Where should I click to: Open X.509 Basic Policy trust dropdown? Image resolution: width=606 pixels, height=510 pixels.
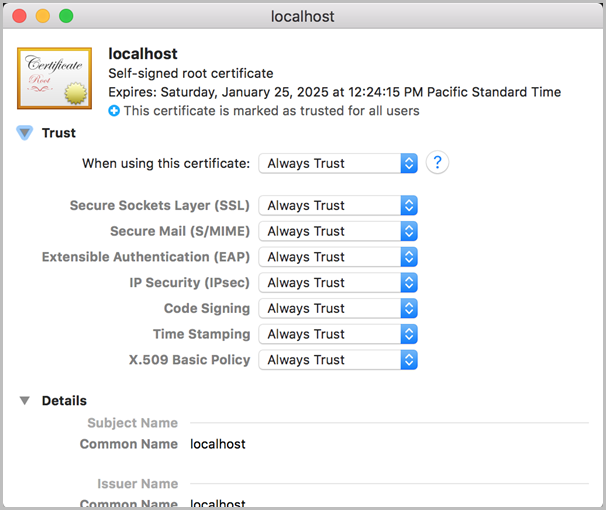tap(337, 360)
